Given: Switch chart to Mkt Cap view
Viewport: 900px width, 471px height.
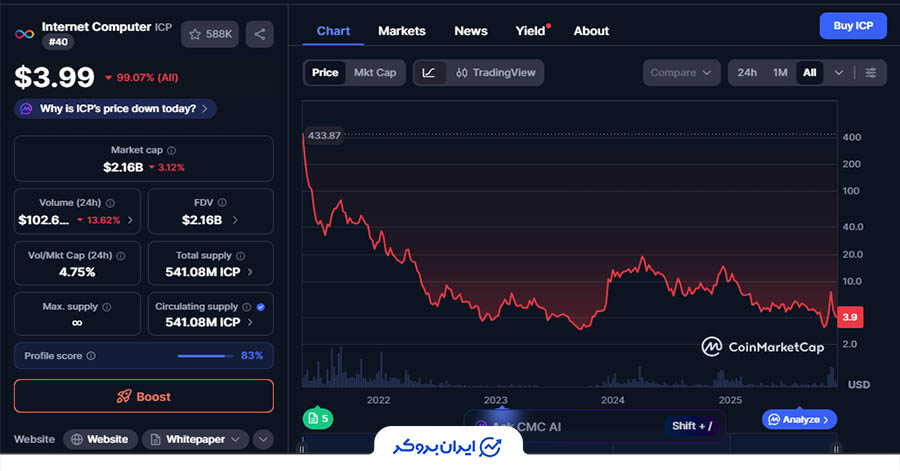Looking at the screenshot, I should click(x=375, y=73).
